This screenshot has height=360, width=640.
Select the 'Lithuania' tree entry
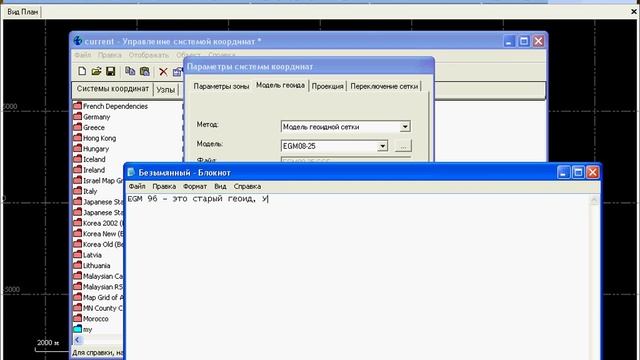(x=97, y=265)
